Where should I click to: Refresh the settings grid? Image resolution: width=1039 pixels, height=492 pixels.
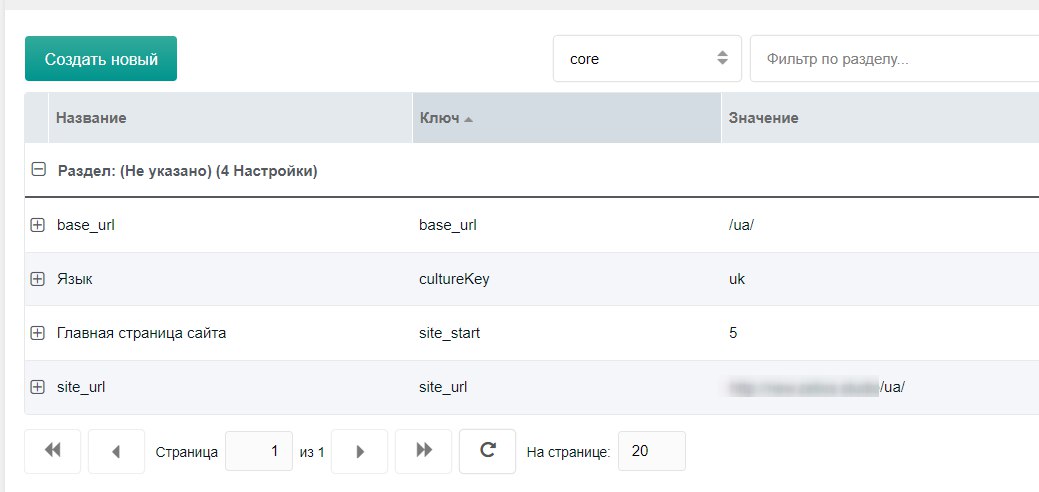tap(488, 451)
